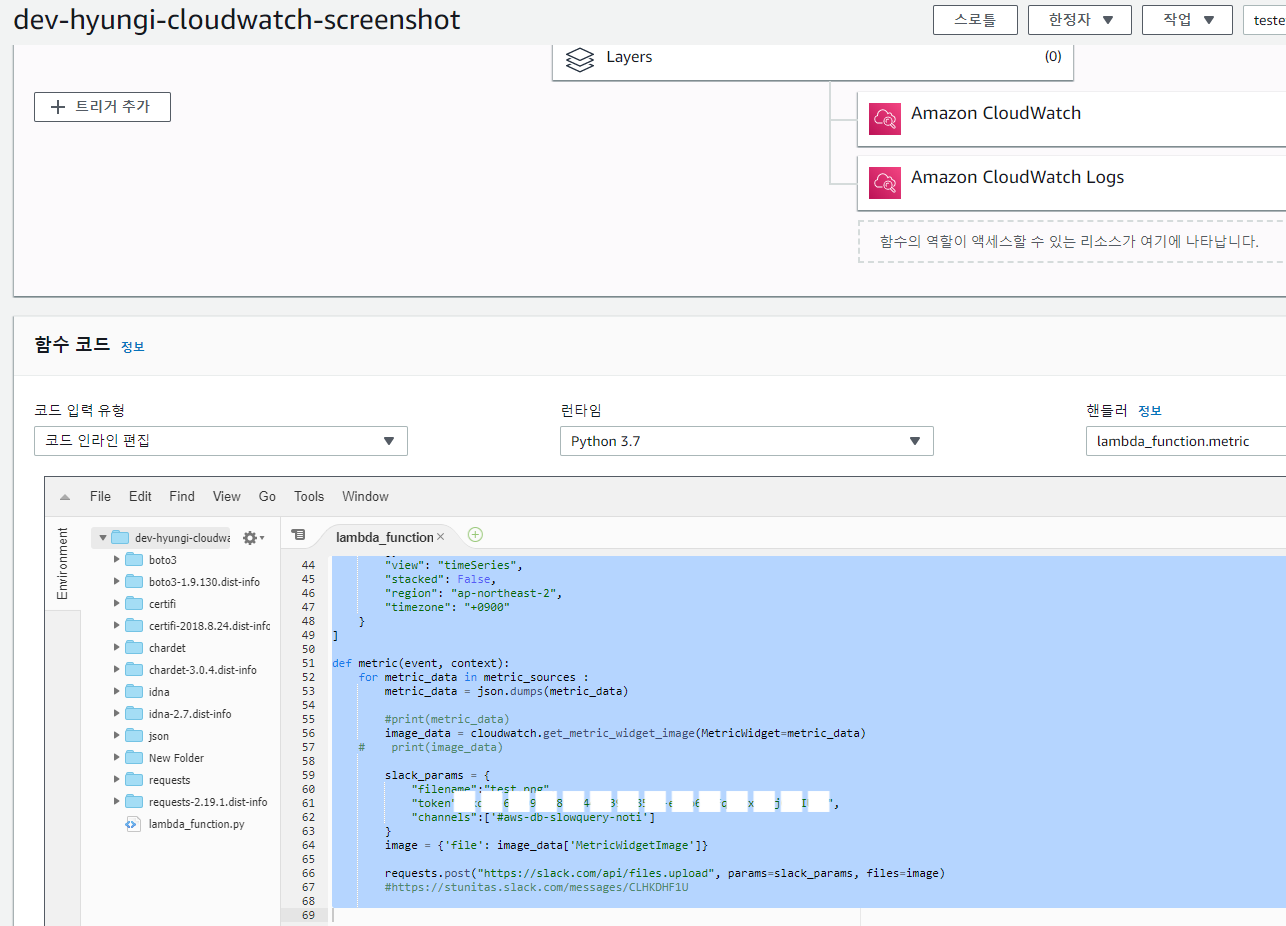Select the New Folder tree item
The image size is (1286, 926).
click(176, 758)
